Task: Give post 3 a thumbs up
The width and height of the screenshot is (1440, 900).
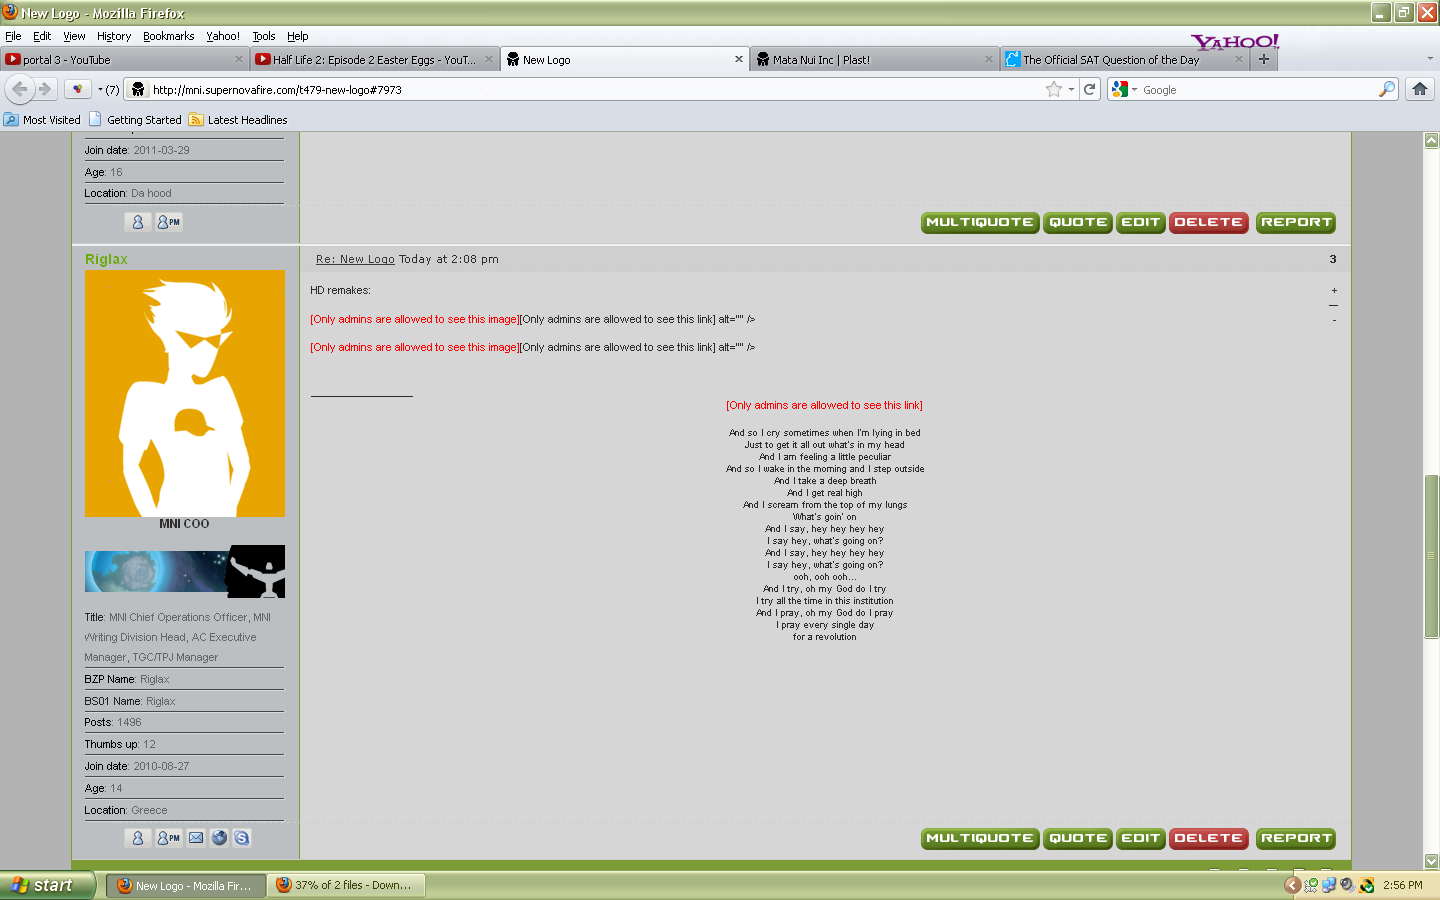Action: point(1334,290)
